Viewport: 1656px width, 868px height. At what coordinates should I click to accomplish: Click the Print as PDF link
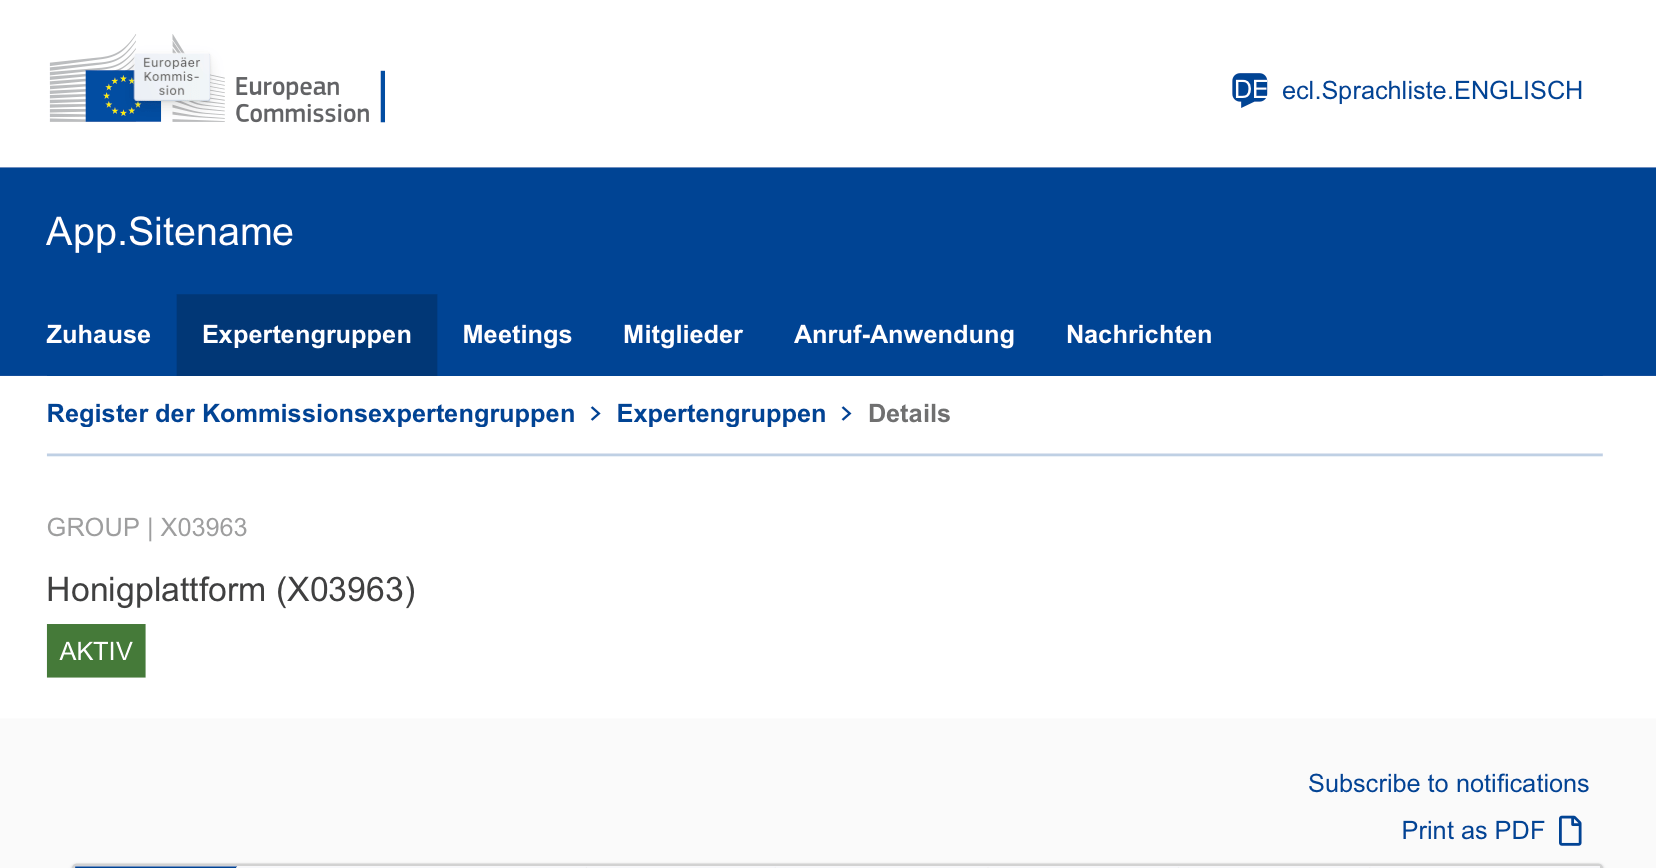click(1473, 831)
